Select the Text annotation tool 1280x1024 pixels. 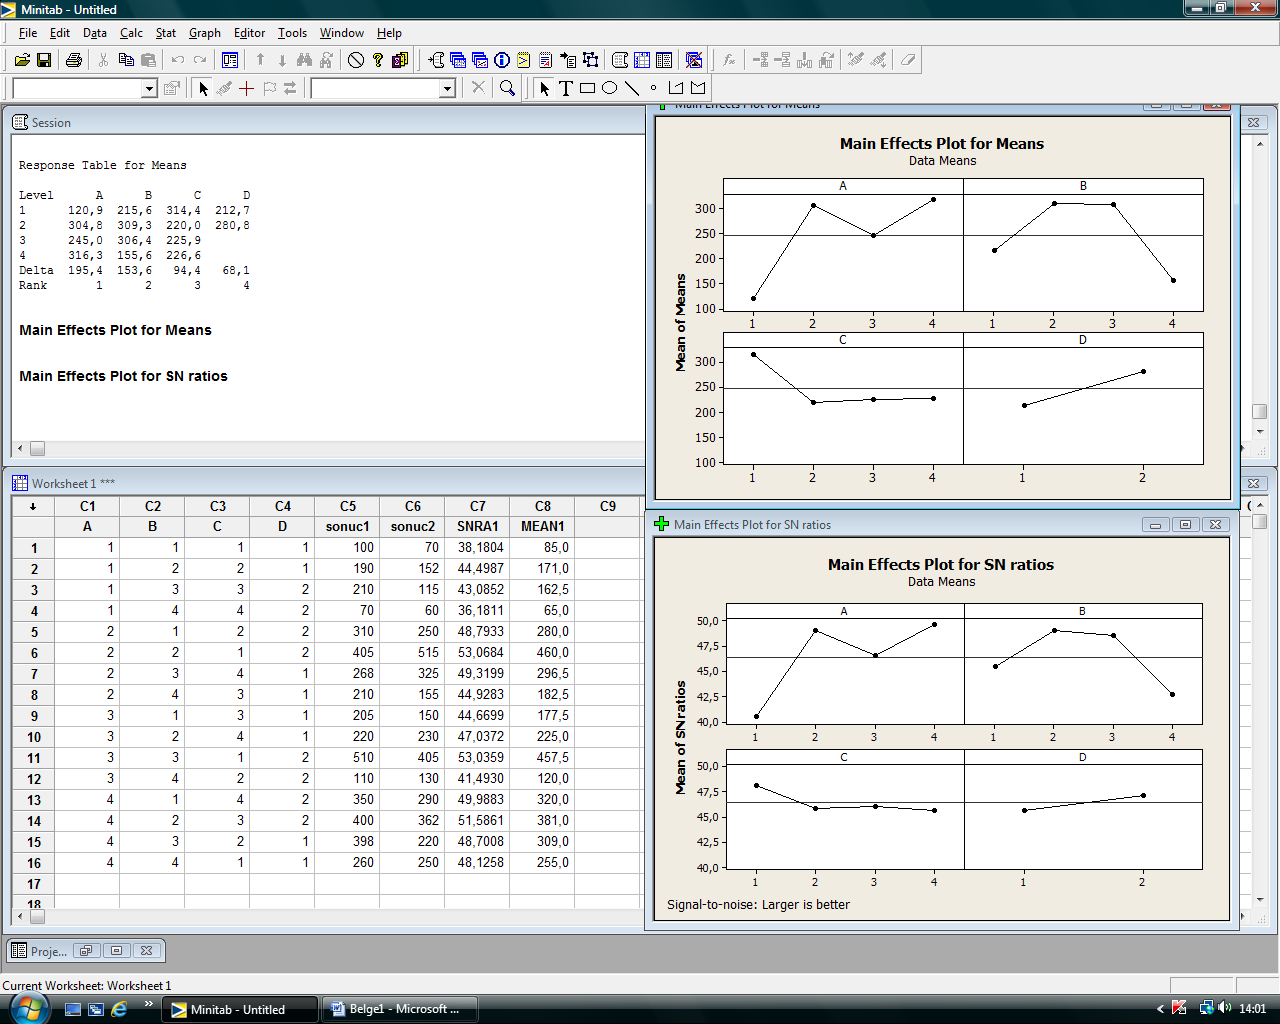click(566, 88)
